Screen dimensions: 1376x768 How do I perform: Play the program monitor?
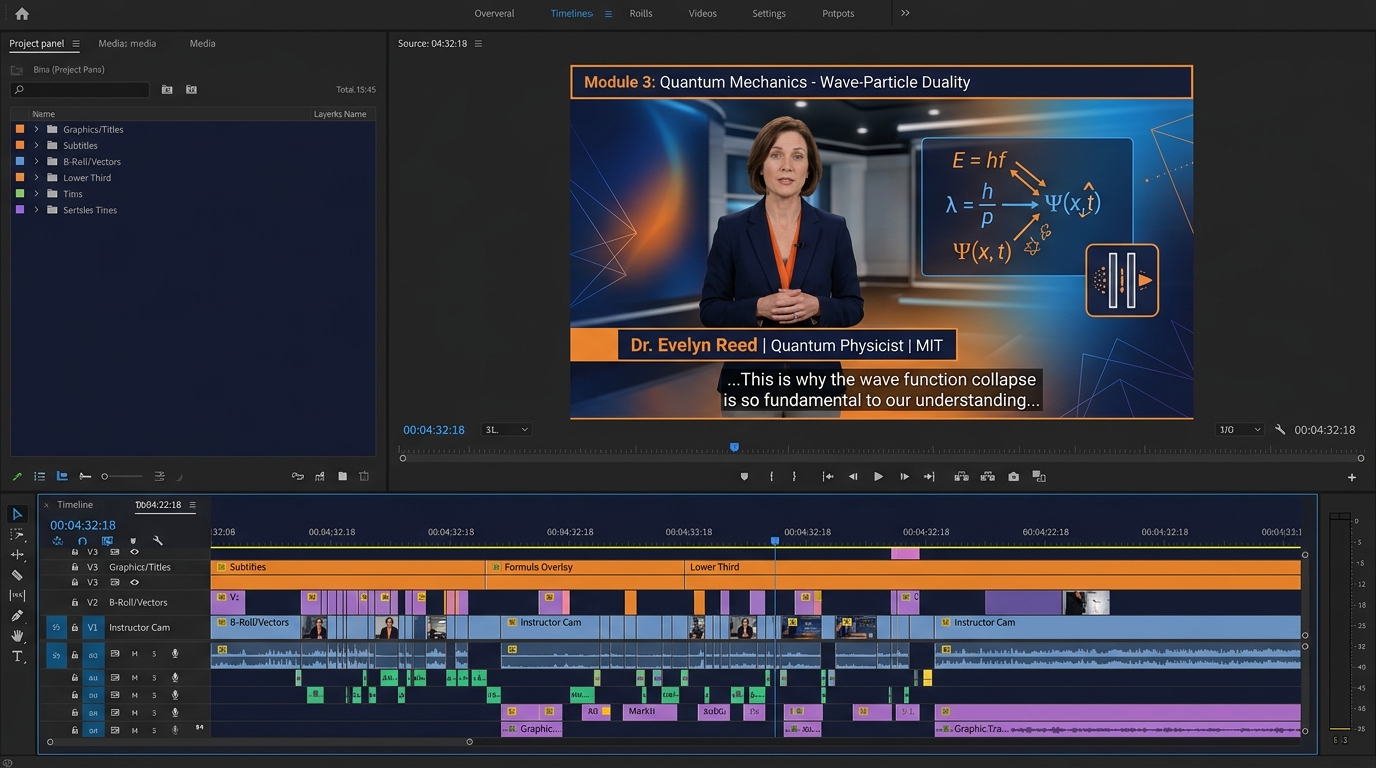878,477
